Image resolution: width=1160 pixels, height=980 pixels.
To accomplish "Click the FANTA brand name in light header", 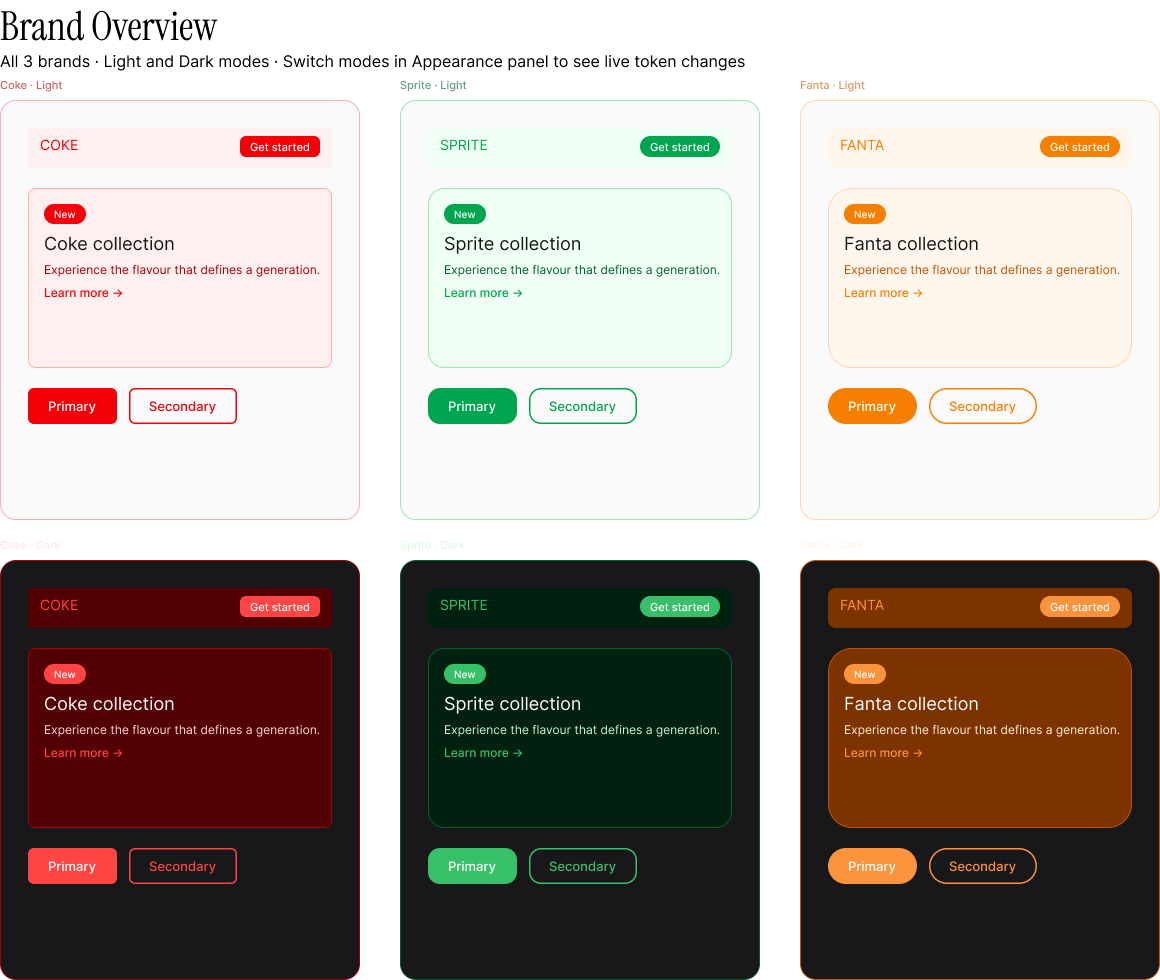I will [862, 146].
